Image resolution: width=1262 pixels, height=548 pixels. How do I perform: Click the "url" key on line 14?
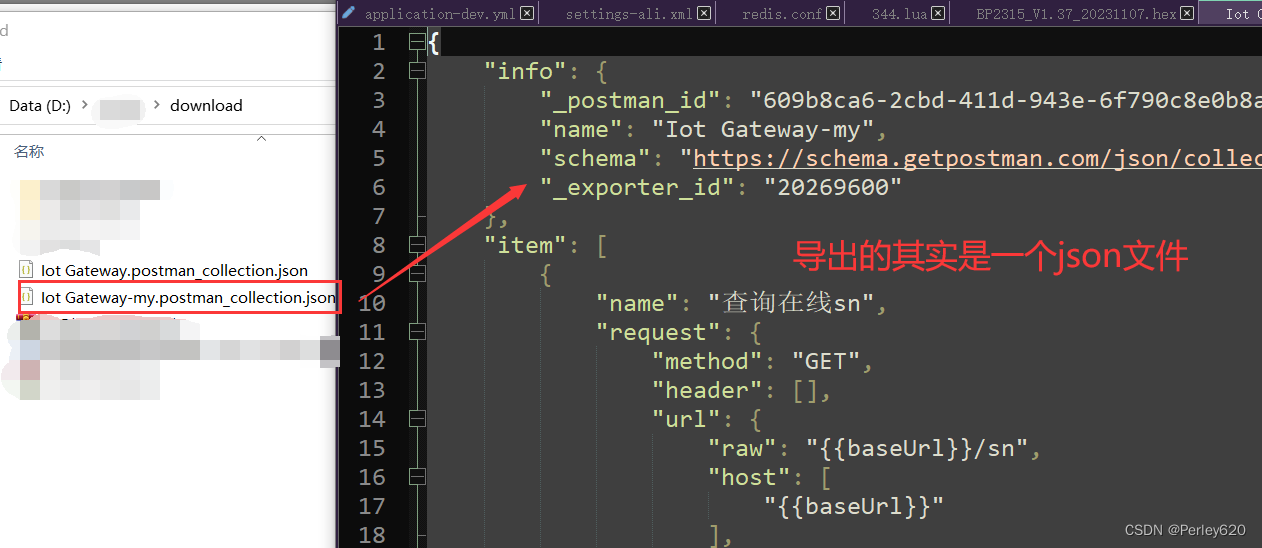[x=686, y=419]
